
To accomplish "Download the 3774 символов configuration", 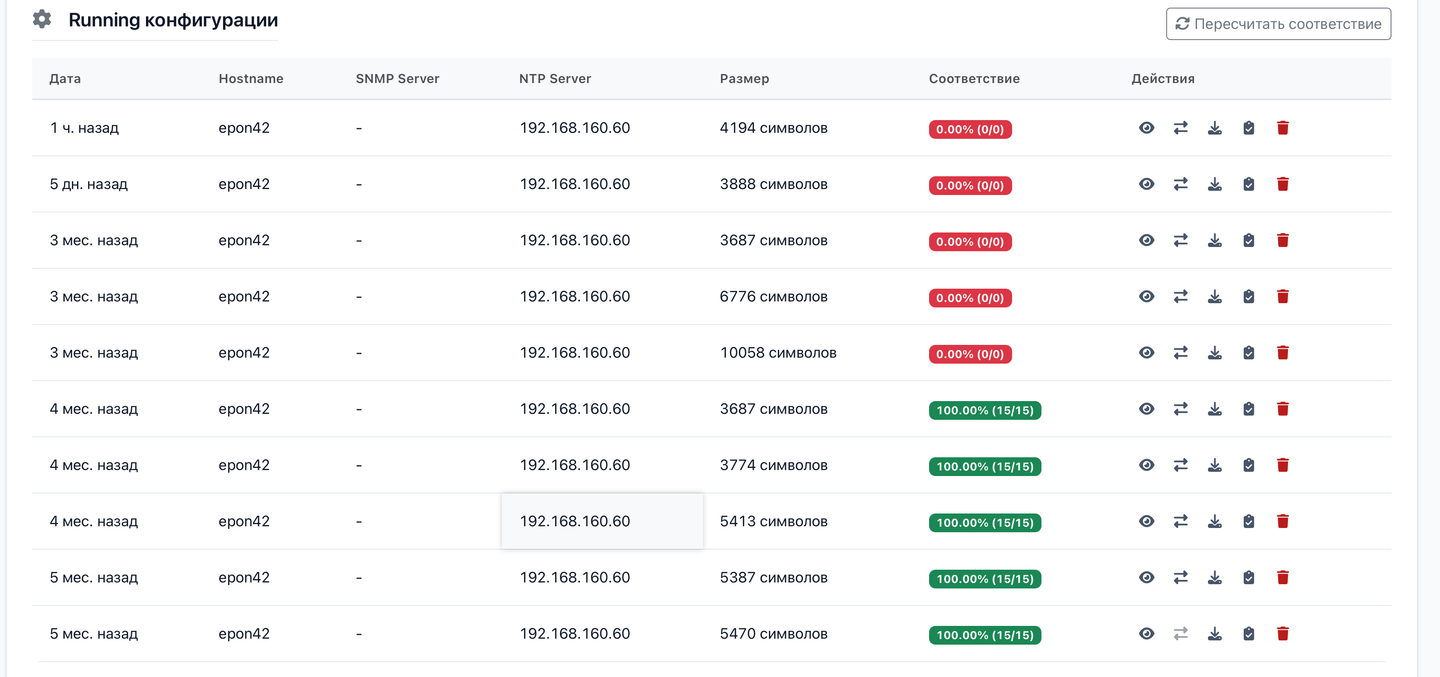I will [x=1215, y=465].
